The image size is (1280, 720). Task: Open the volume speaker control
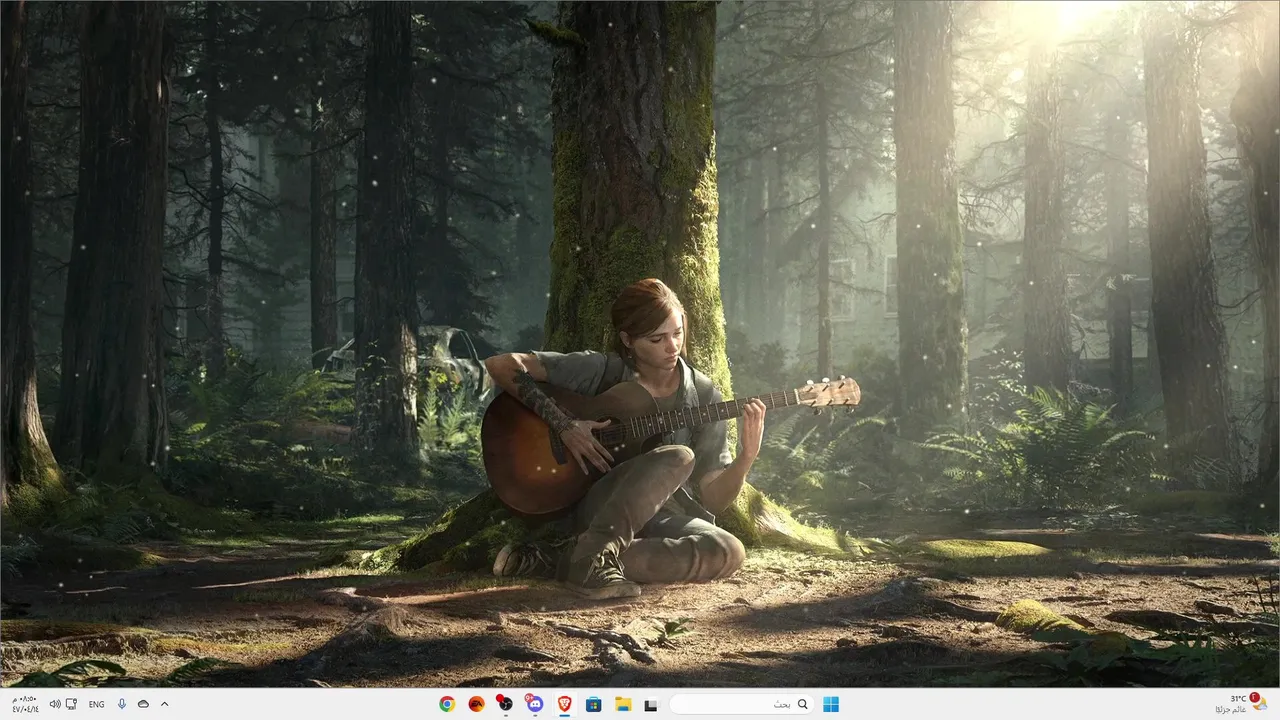pos(55,704)
